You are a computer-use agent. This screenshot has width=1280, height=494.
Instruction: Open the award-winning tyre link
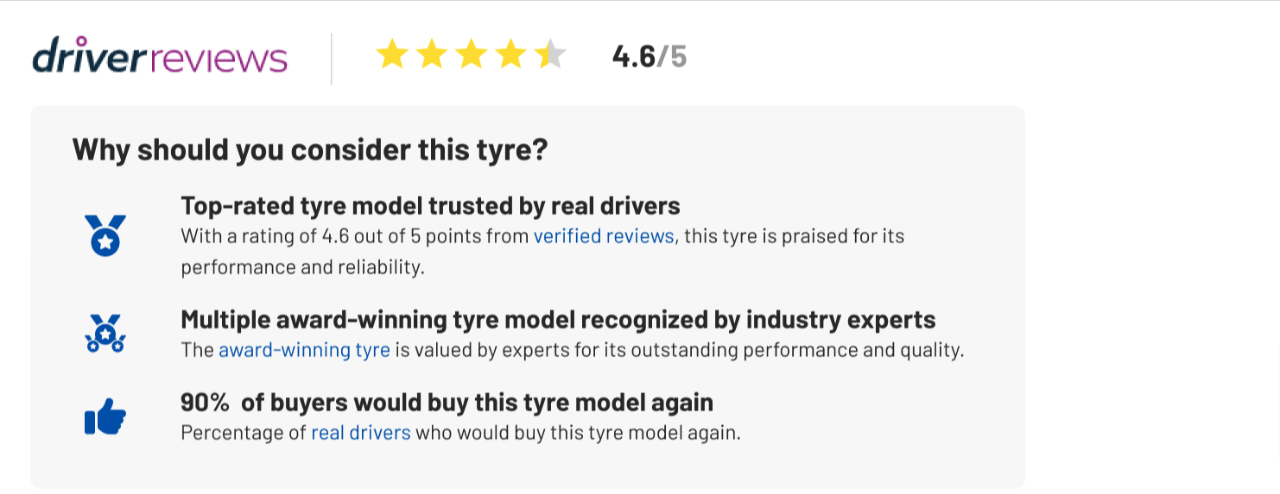[304, 351]
